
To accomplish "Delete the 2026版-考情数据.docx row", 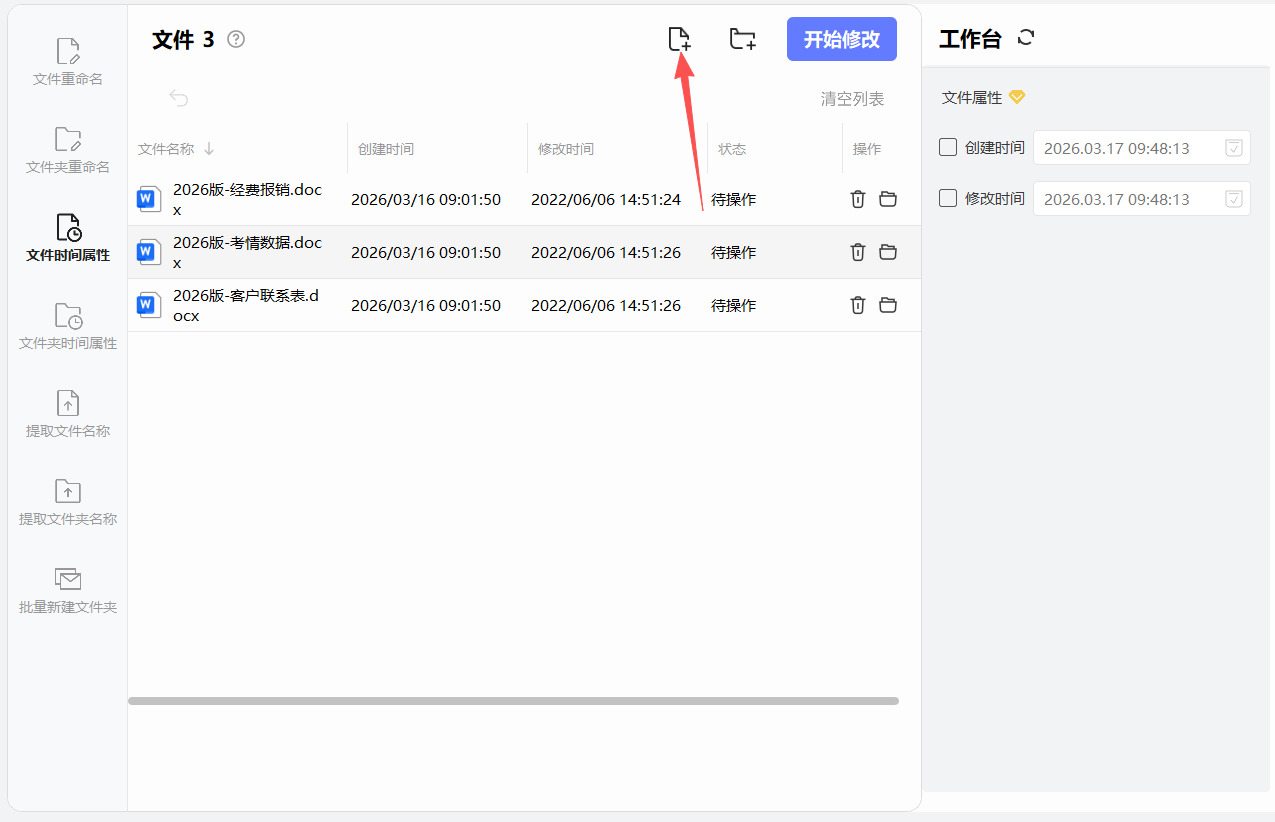I will pos(857,252).
